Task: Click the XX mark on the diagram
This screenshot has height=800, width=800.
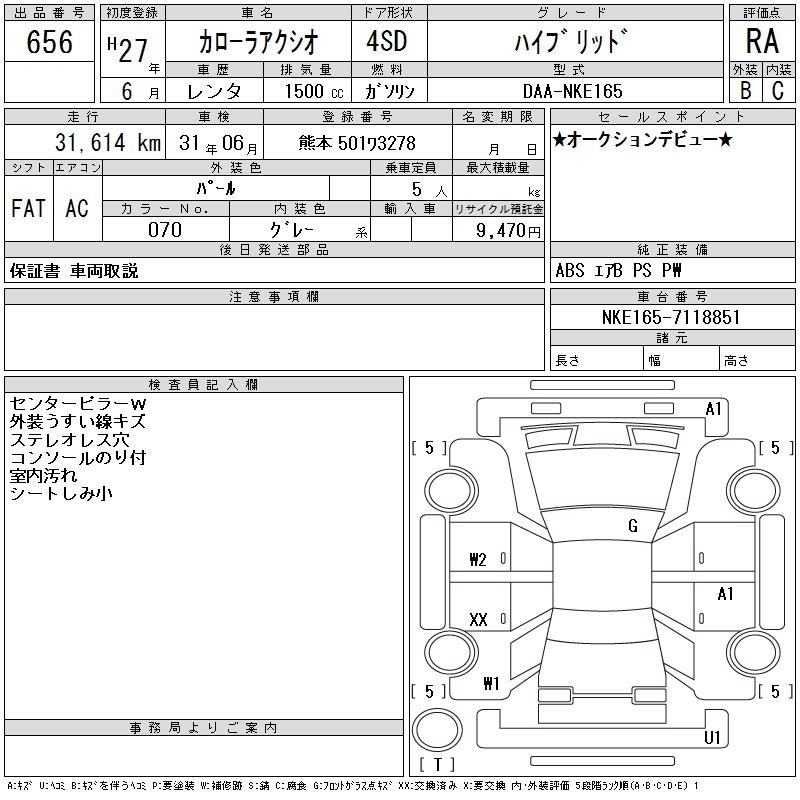Action: click(478, 619)
